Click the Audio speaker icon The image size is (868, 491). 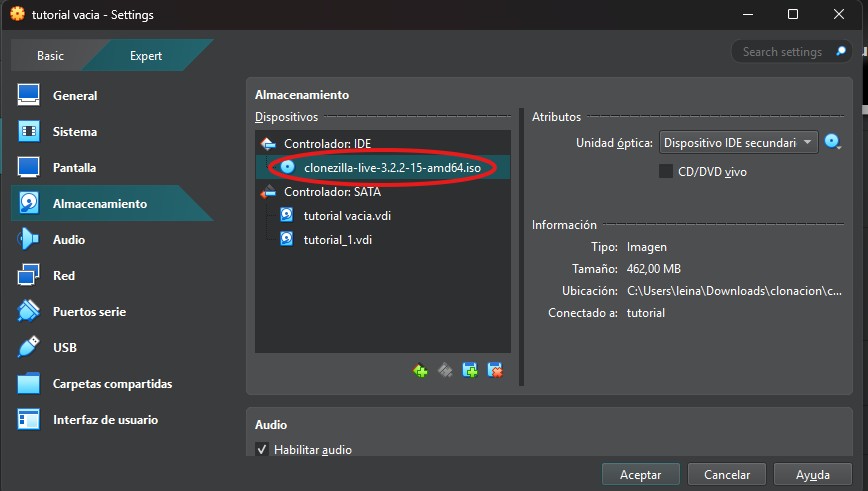pyautogui.click(x=28, y=239)
